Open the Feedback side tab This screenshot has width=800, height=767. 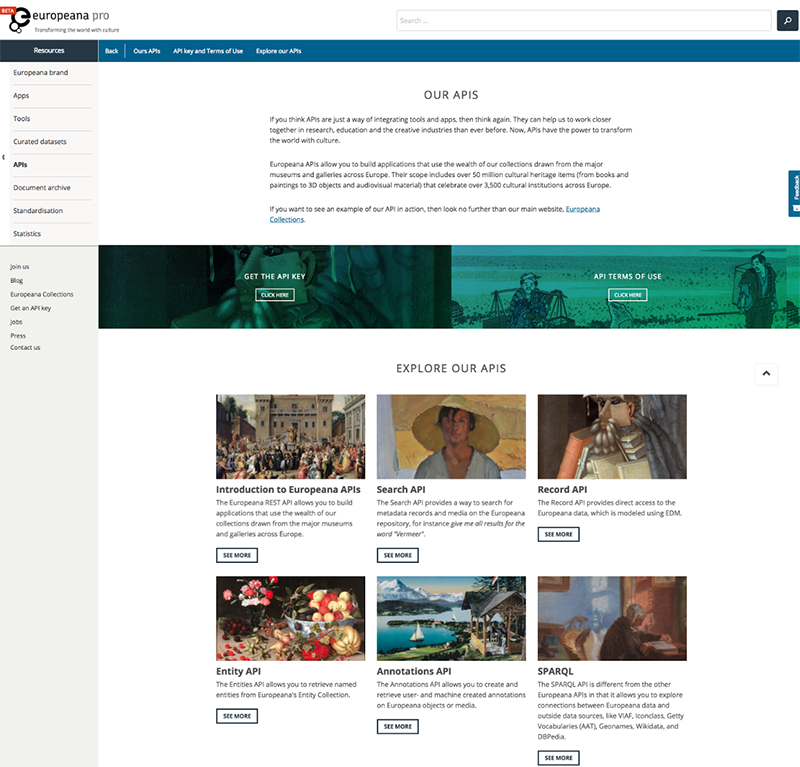794,194
